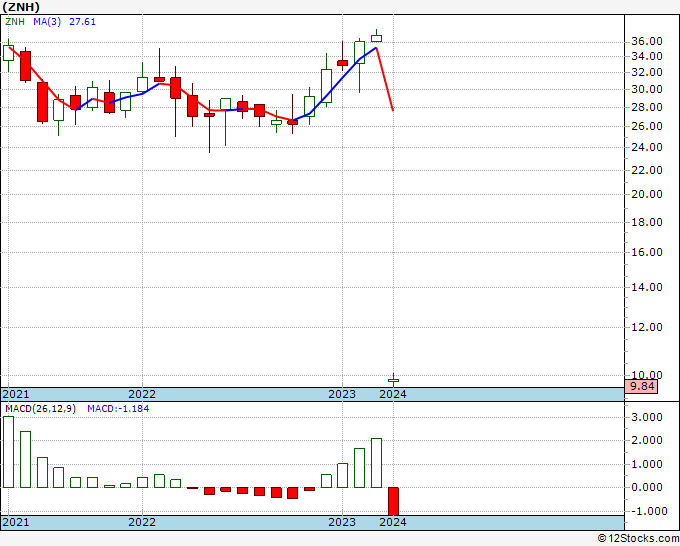Select 2024 on the MACD time axis

[393, 522]
